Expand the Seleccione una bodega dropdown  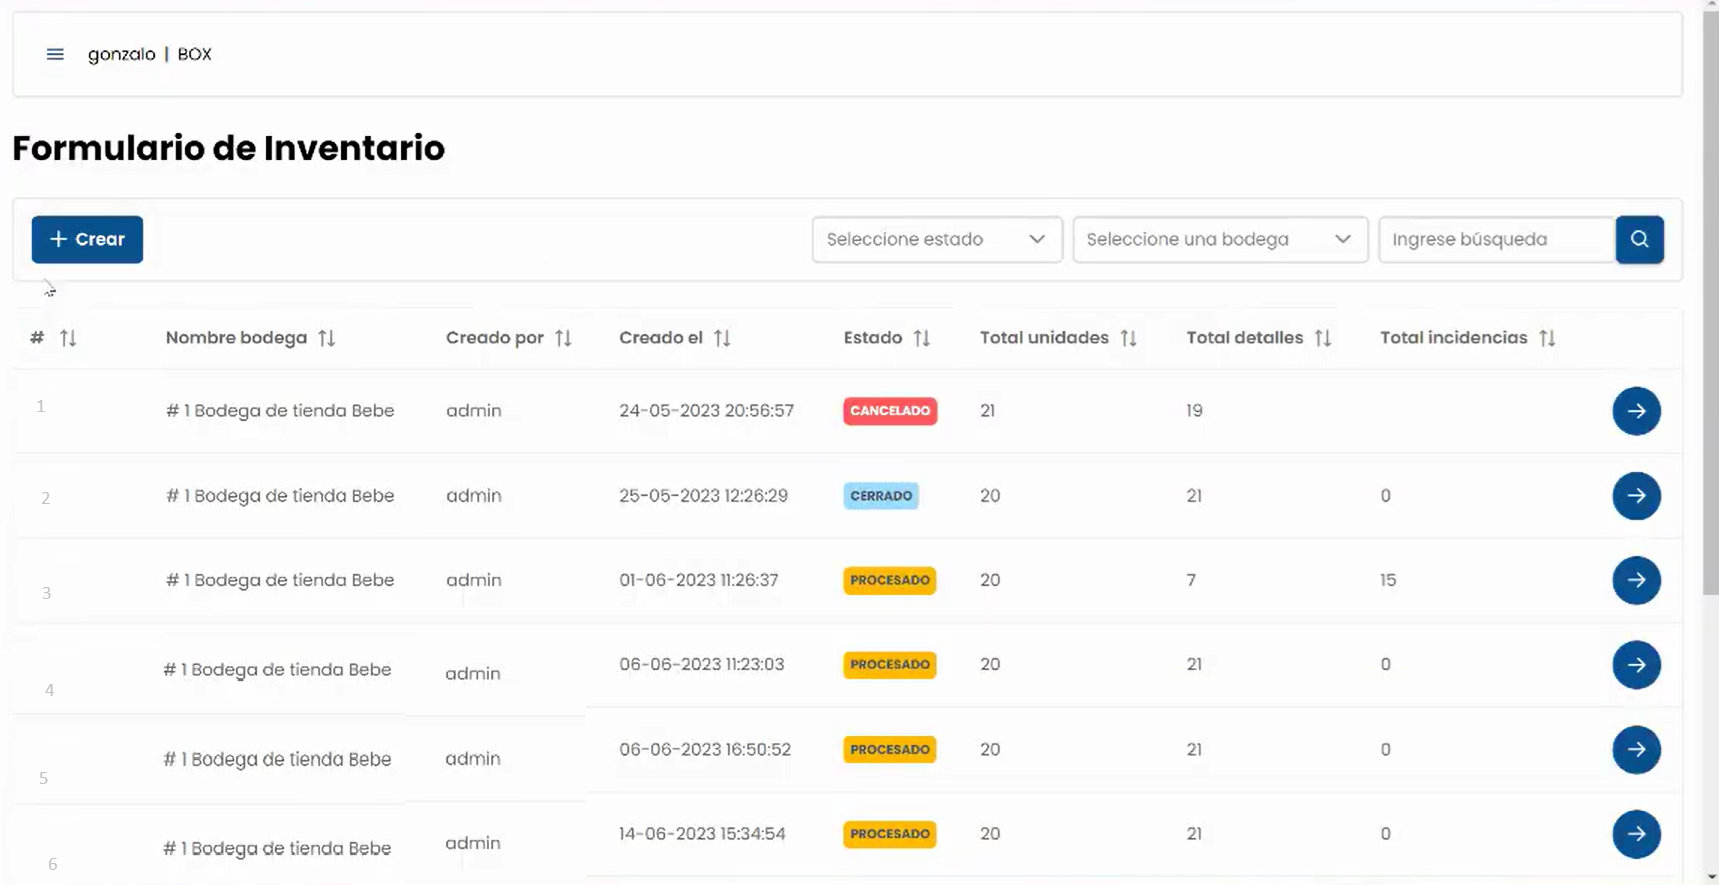(x=1220, y=239)
